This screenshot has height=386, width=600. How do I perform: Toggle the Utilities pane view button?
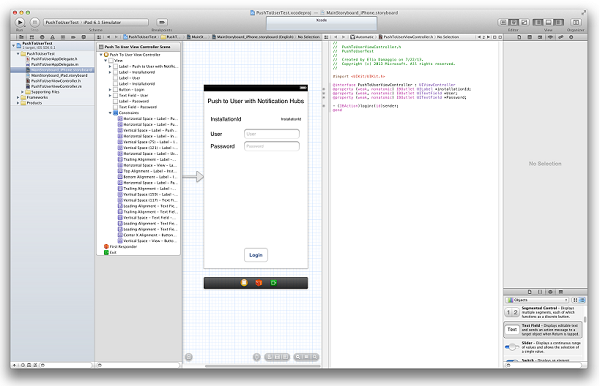[x=558, y=22]
